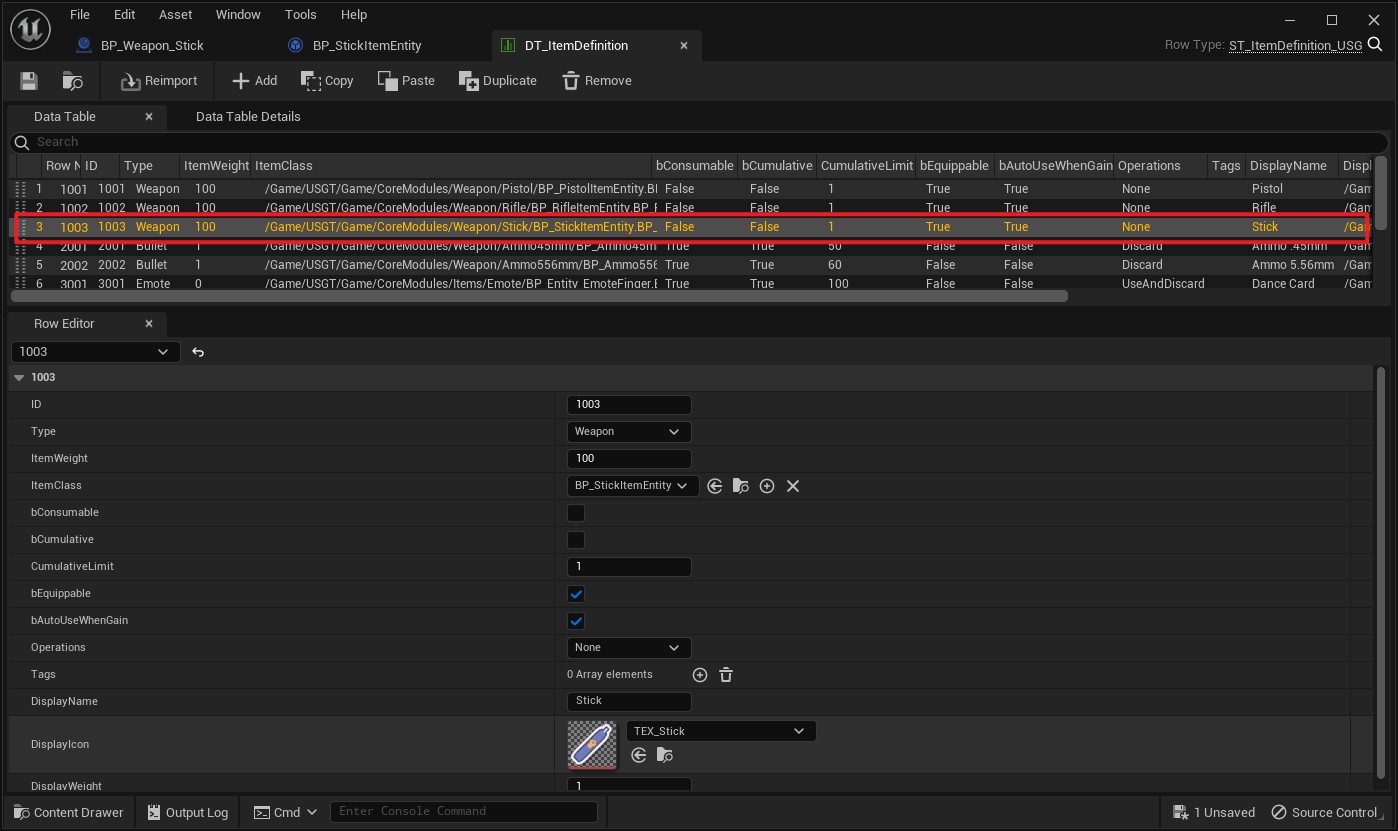Screen dimensions: 1398x831
Task: Create new ItemClass with plus icon
Action: (767, 486)
